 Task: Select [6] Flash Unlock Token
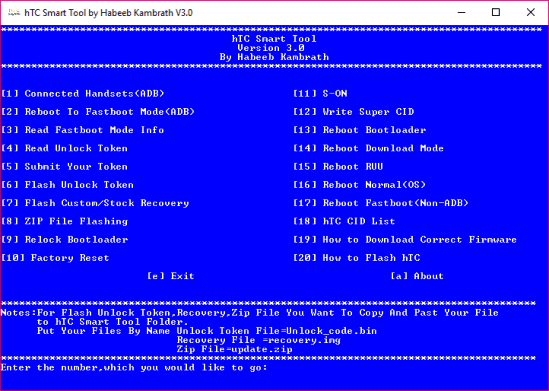(67, 184)
